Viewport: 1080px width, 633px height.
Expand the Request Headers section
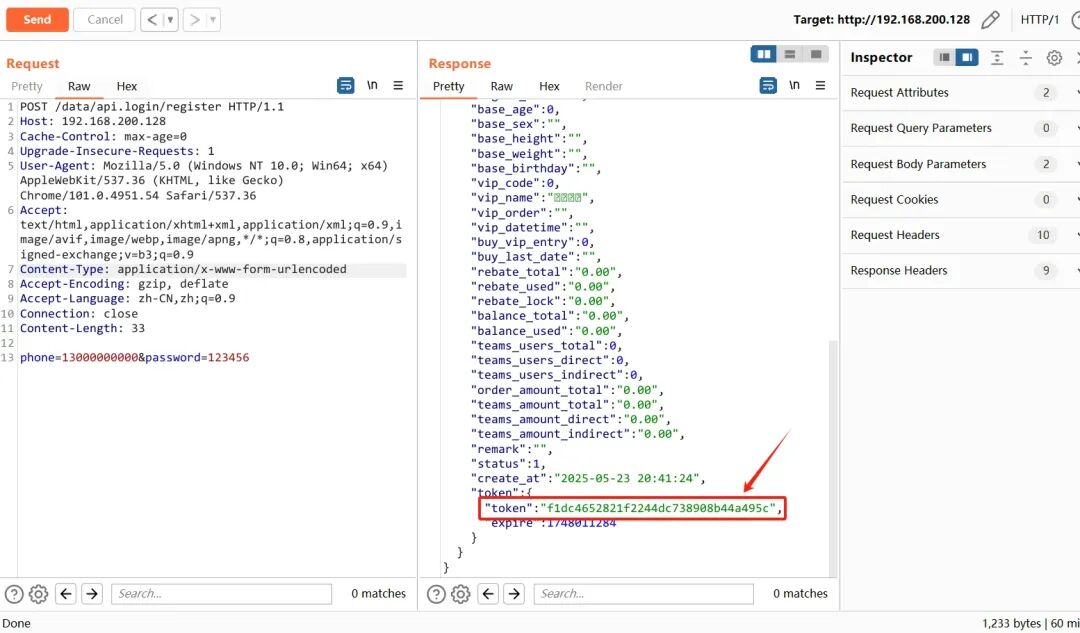(x=961, y=235)
